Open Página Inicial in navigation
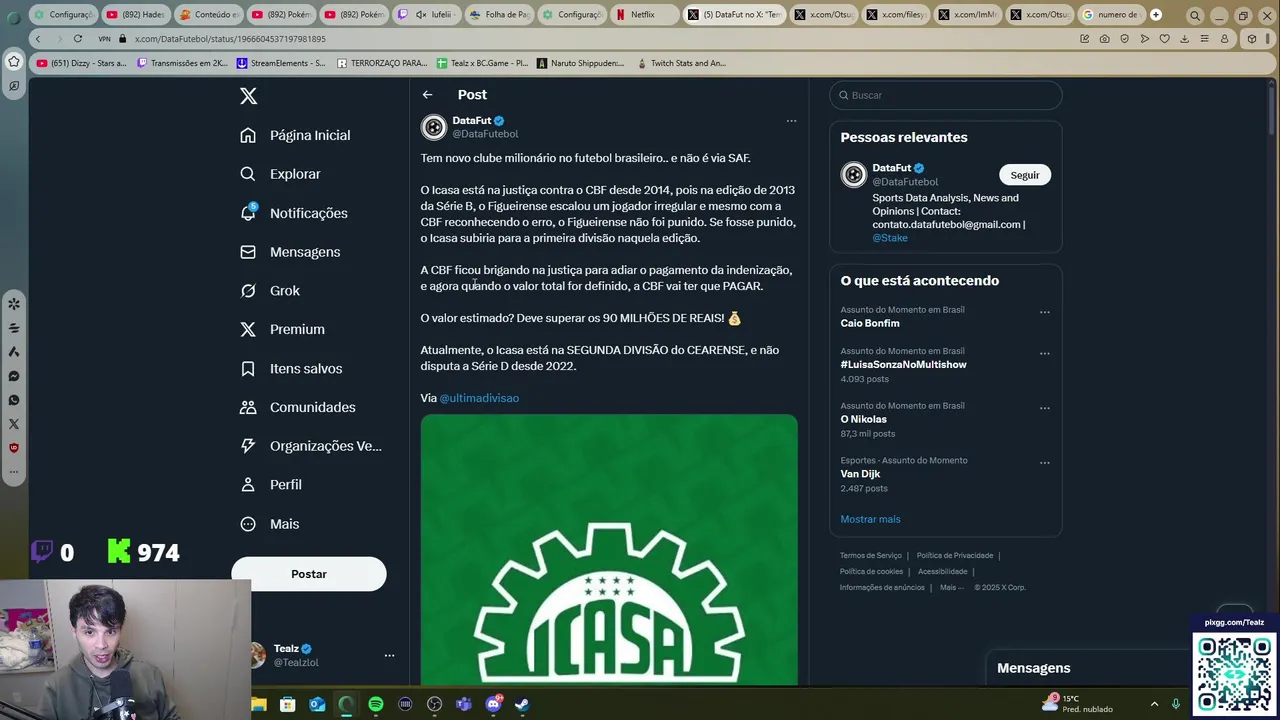Screen dimensions: 1280x720 click(295, 135)
